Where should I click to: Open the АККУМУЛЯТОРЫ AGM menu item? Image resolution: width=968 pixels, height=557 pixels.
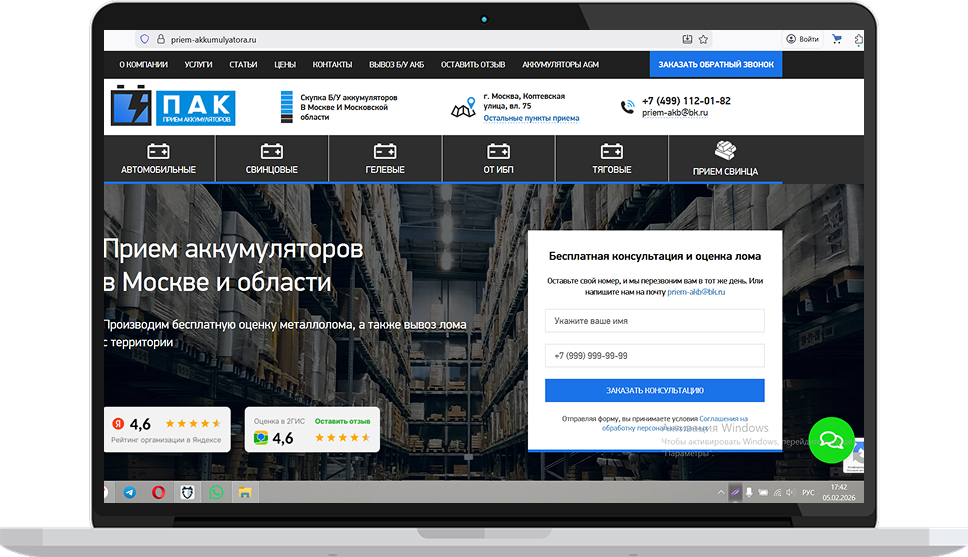click(x=561, y=64)
